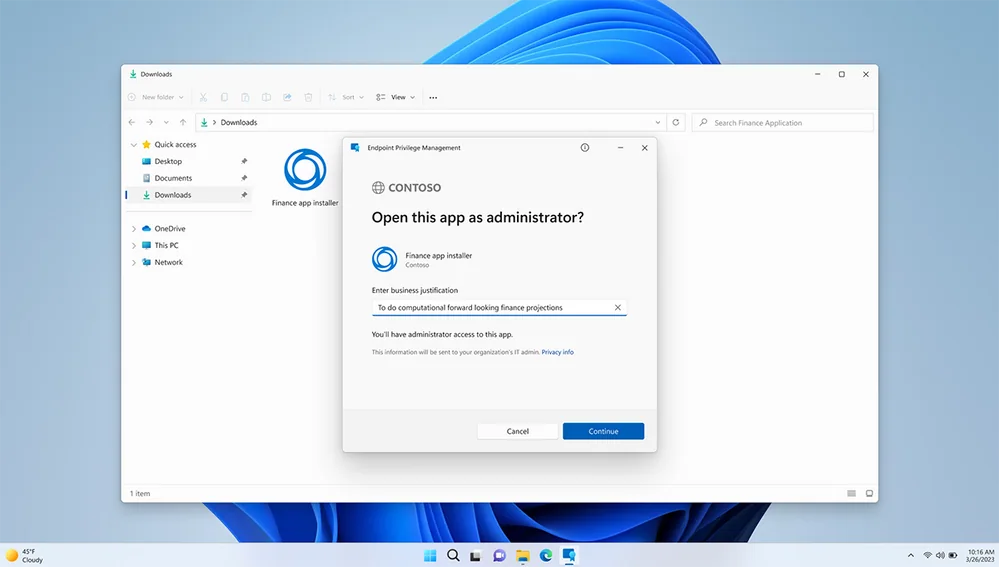Image resolution: width=999 pixels, height=567 pixels.
Task: Click the Downloads address bar path
Action: click(x=239, y=122)
